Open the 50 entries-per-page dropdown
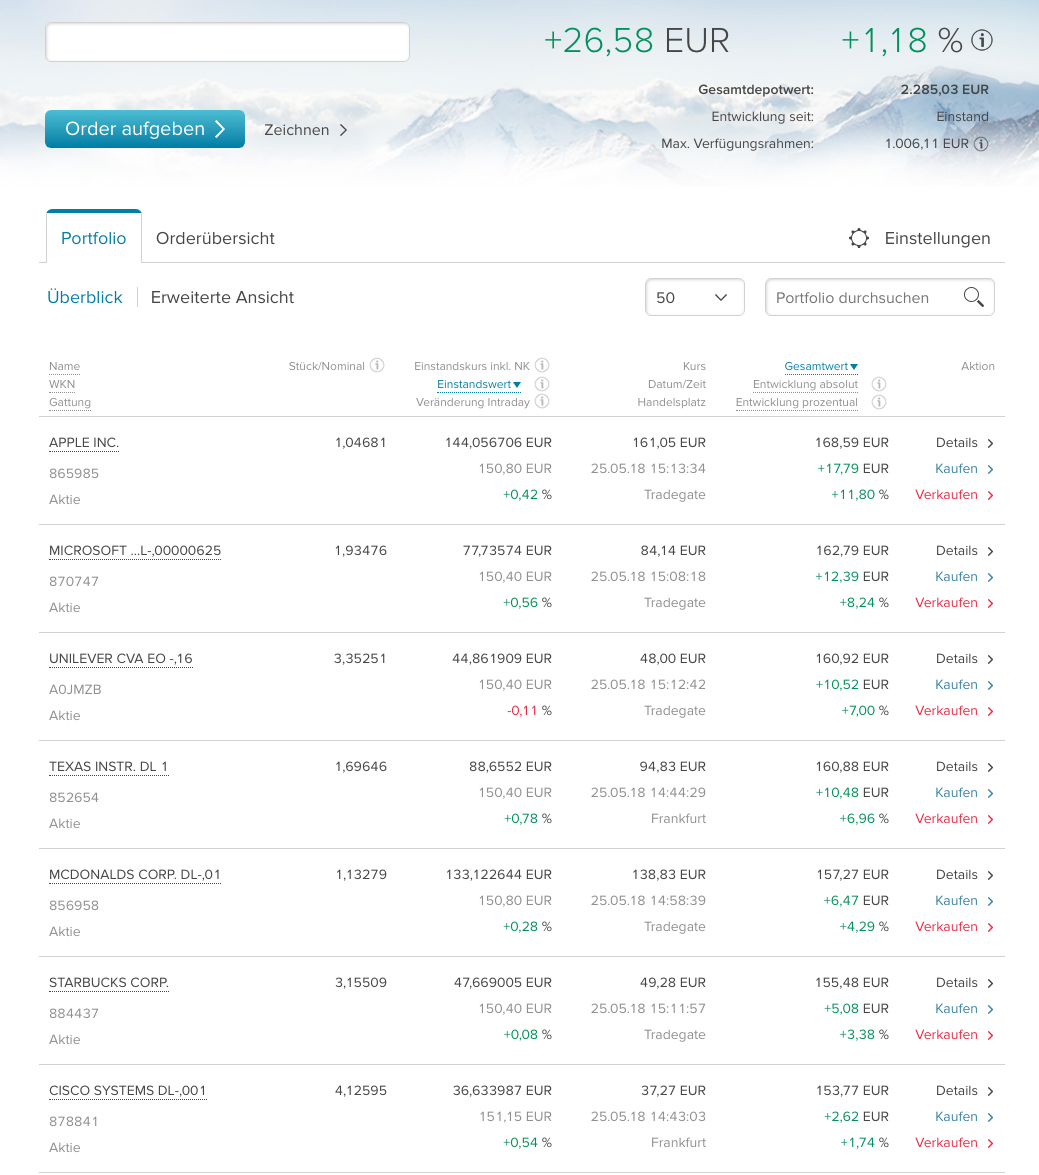 click(694, 297)
